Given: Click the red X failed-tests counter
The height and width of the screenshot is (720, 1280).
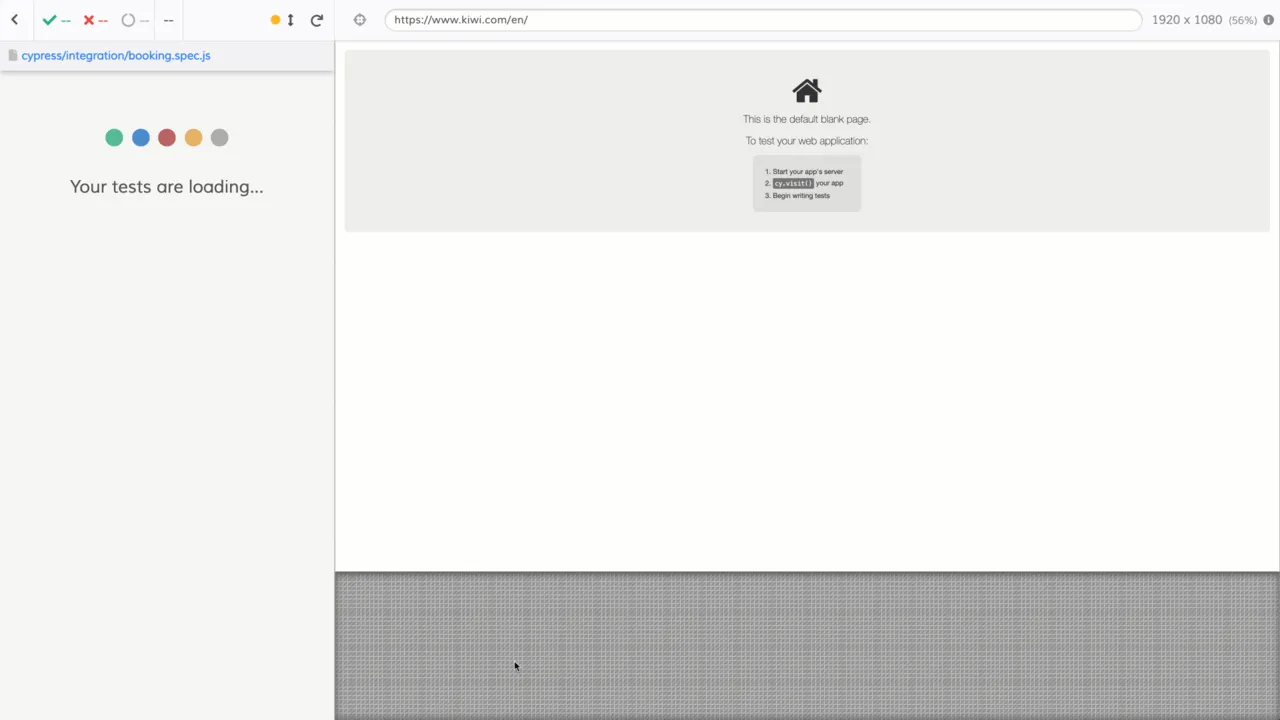Looking at the screenshot, I should (96, 20).
